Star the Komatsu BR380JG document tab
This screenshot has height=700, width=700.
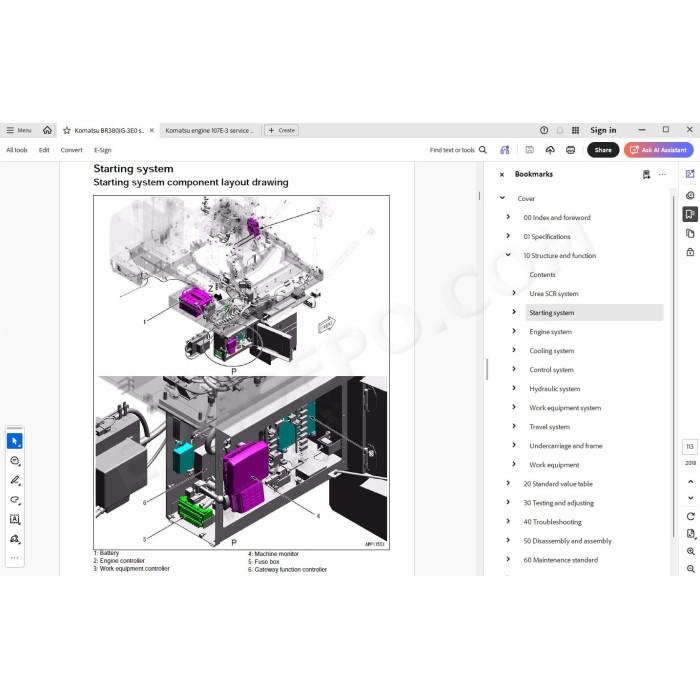click(67, 130)
